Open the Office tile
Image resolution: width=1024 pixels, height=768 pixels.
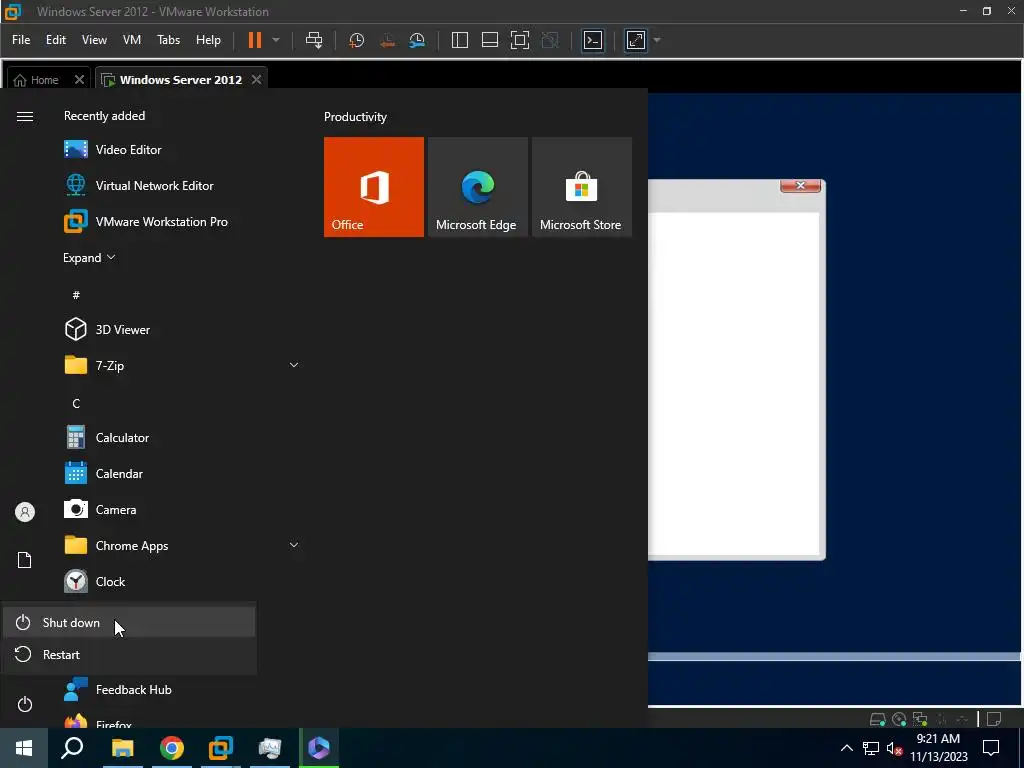click(374, 187)
